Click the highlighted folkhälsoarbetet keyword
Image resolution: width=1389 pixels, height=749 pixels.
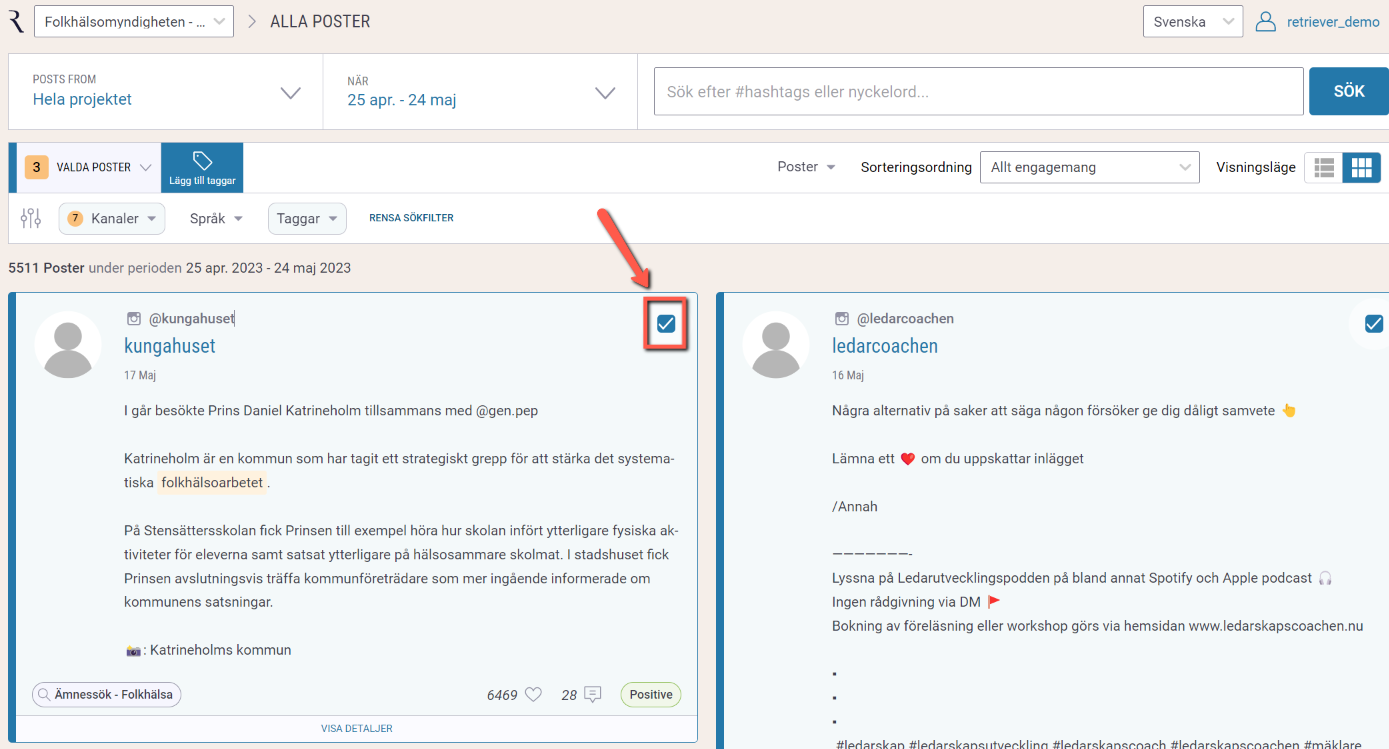click(x=212, y=482)
